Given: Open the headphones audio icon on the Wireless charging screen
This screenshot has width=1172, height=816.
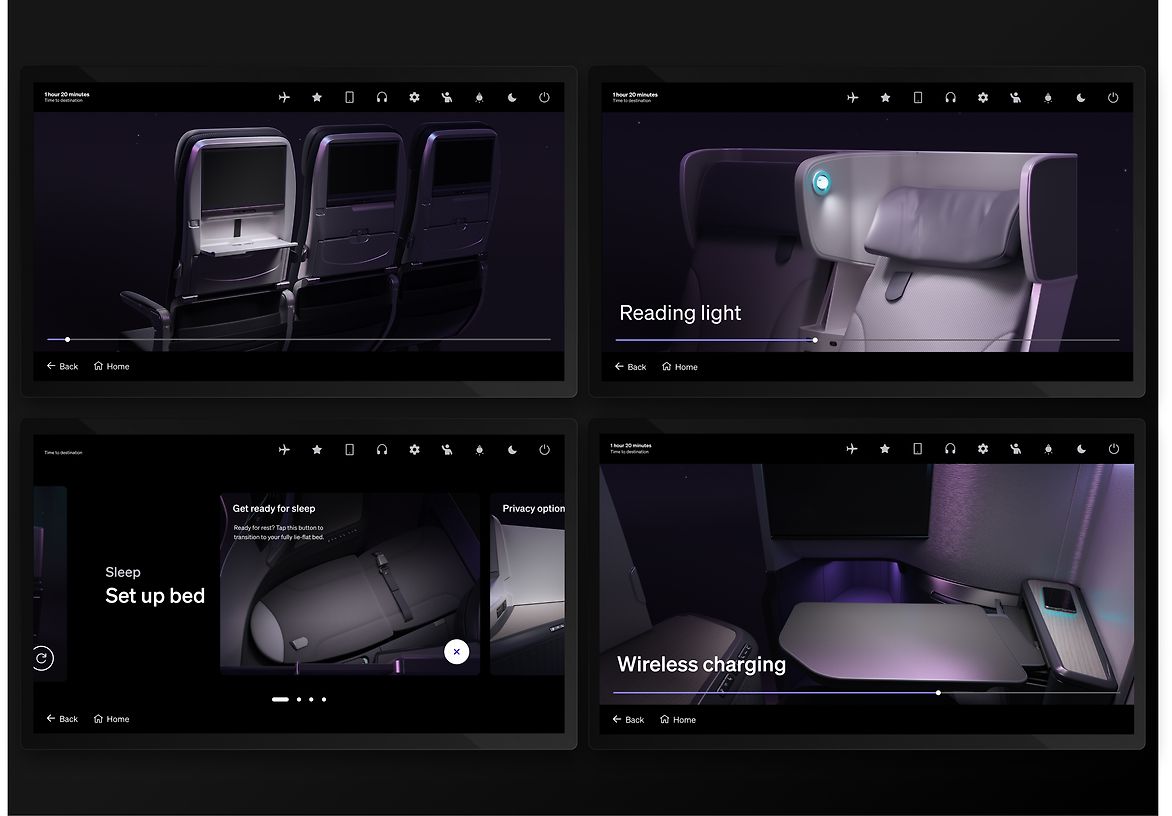Looking at the screenshot, I should (950, 449).
